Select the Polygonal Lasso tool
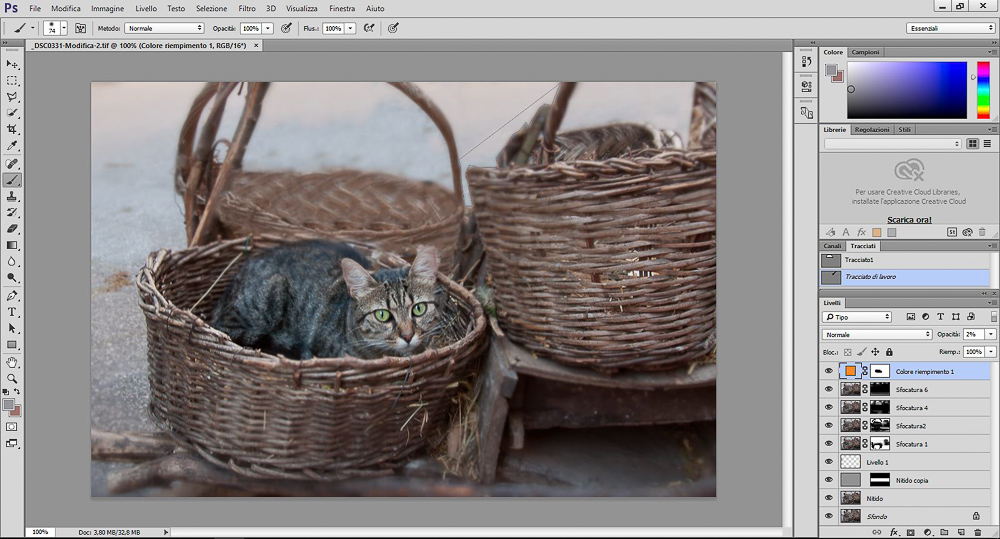1000x539 pixels. (12, 97)
